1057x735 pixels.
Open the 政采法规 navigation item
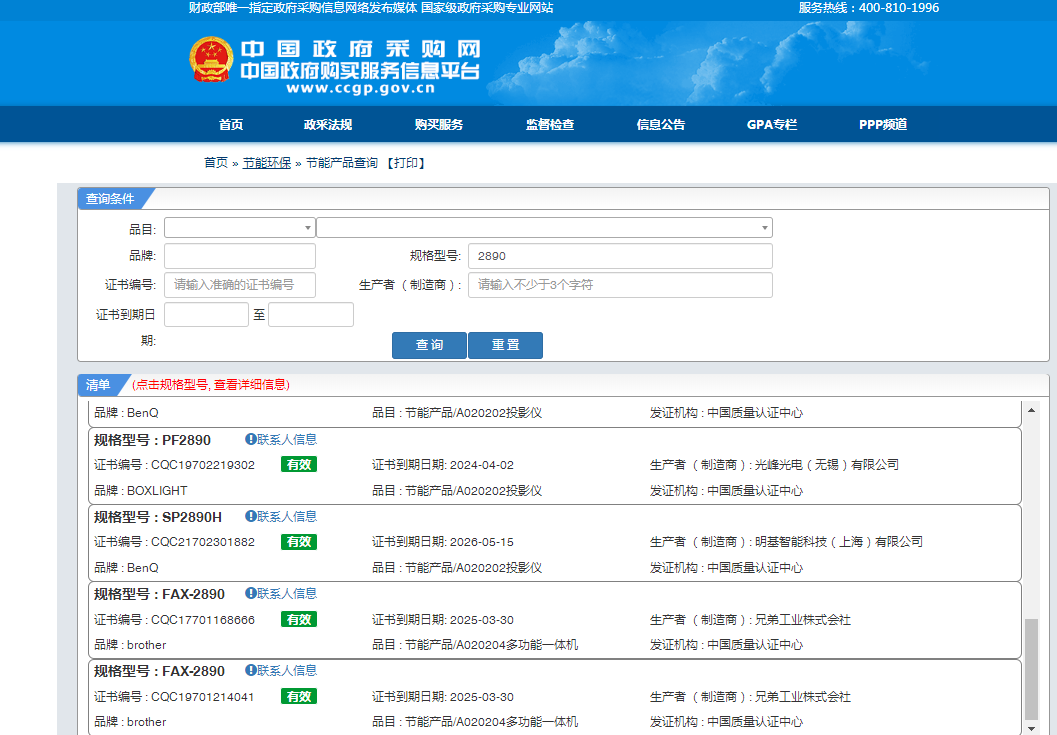(328, 125)
